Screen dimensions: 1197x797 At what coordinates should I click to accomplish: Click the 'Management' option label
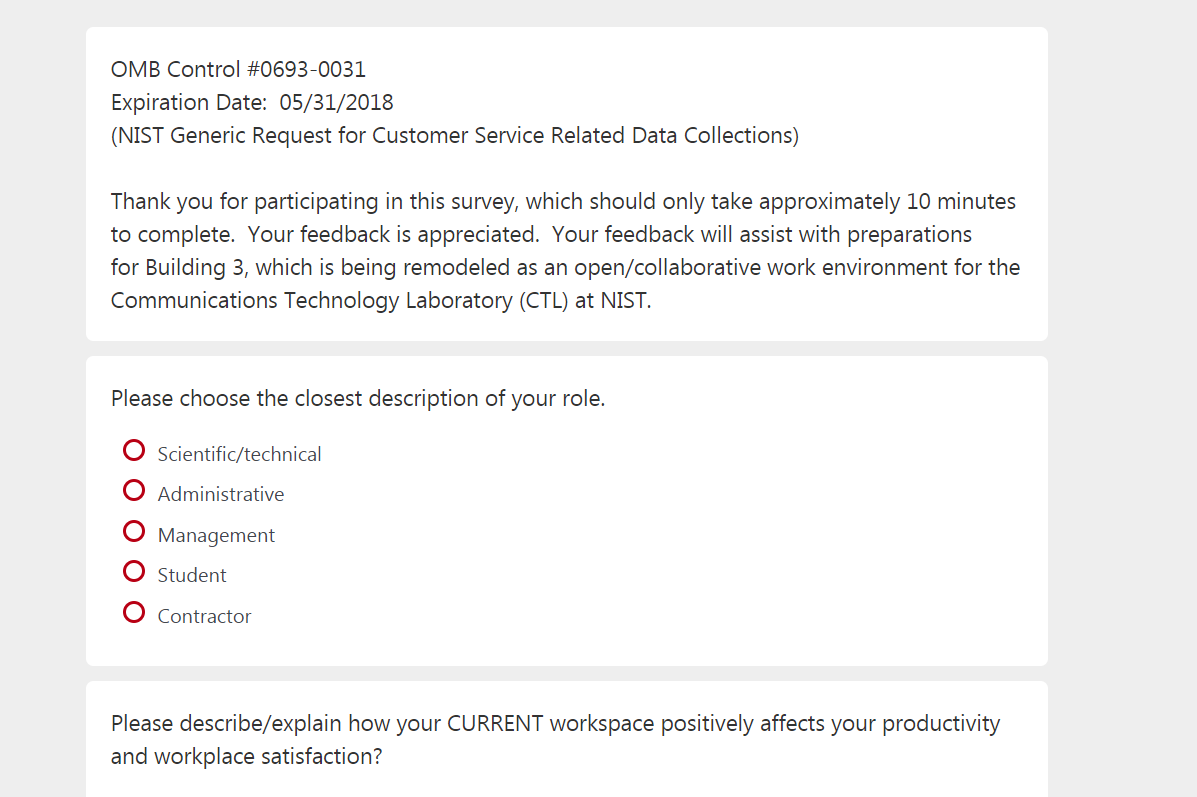point(216,535)
